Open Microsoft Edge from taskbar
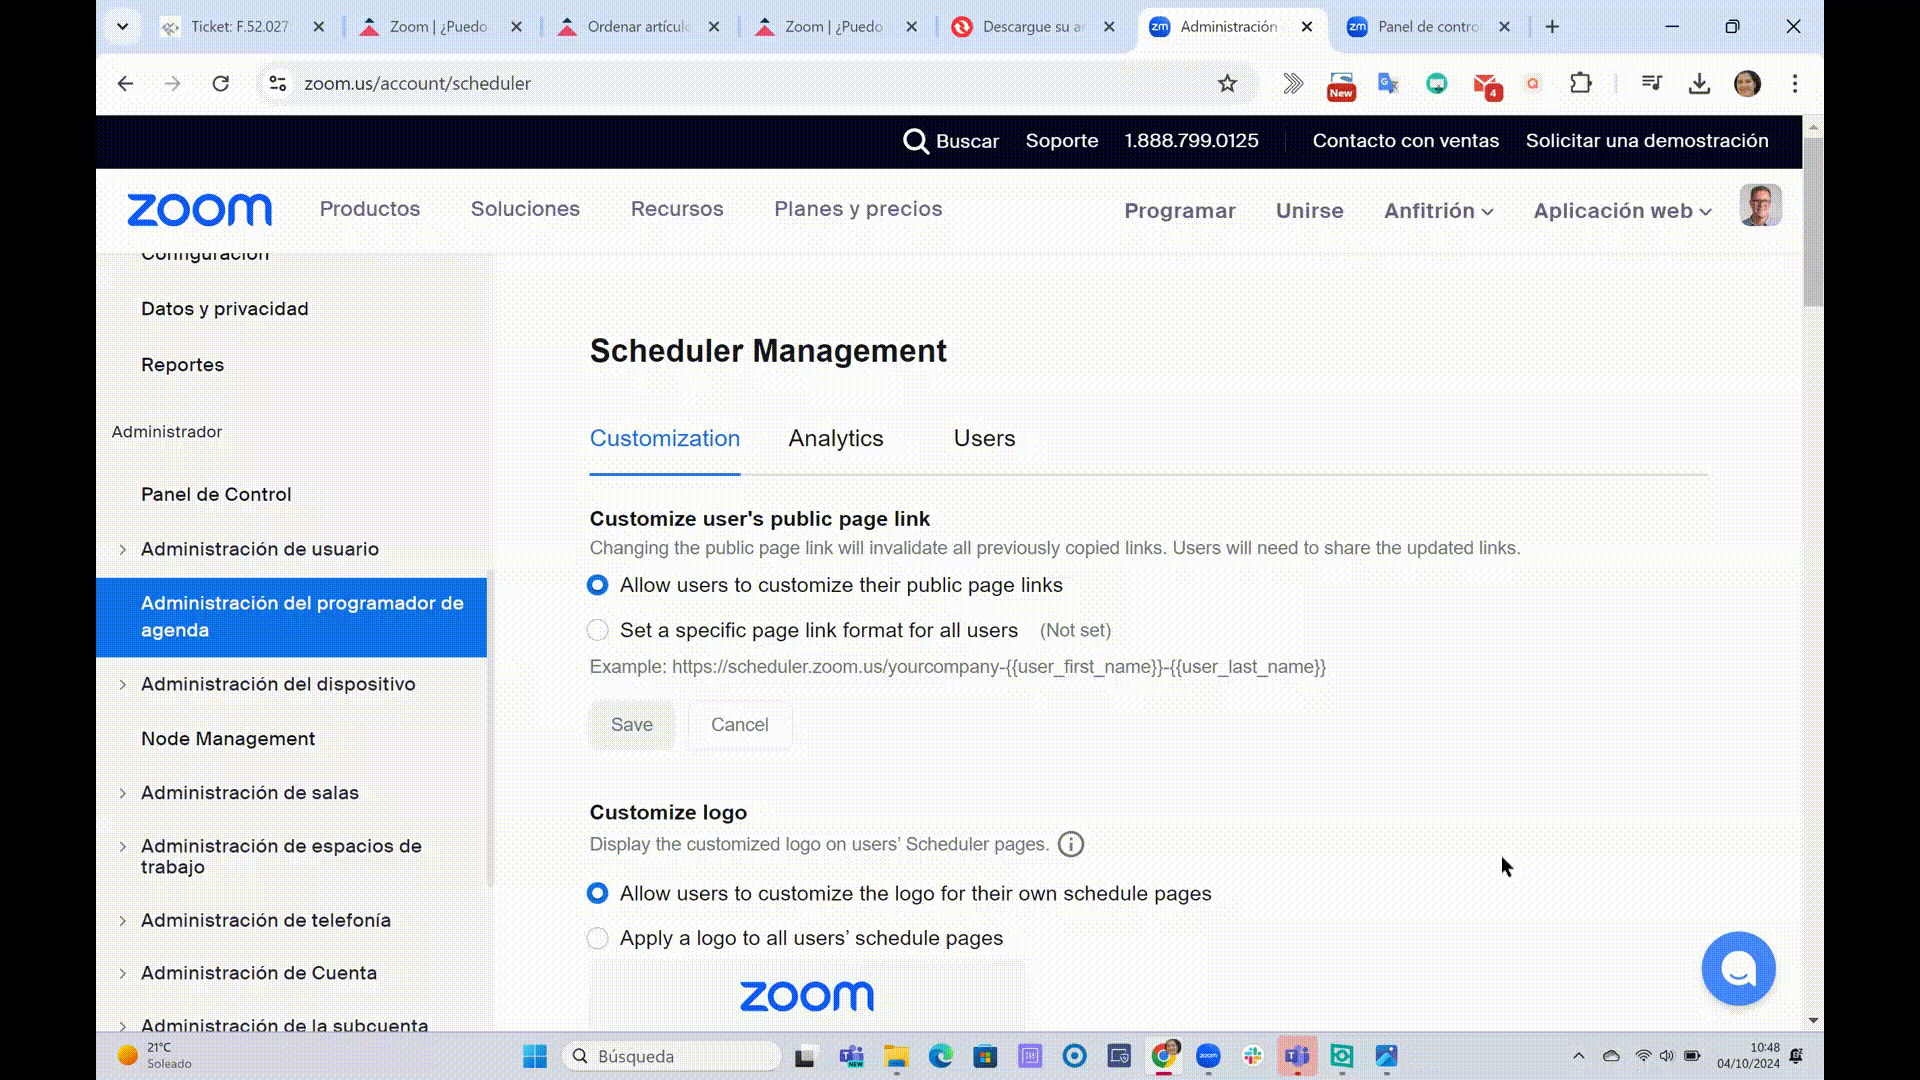This screenshot has width=1920, height=1080. click(x=940, y=1056)
